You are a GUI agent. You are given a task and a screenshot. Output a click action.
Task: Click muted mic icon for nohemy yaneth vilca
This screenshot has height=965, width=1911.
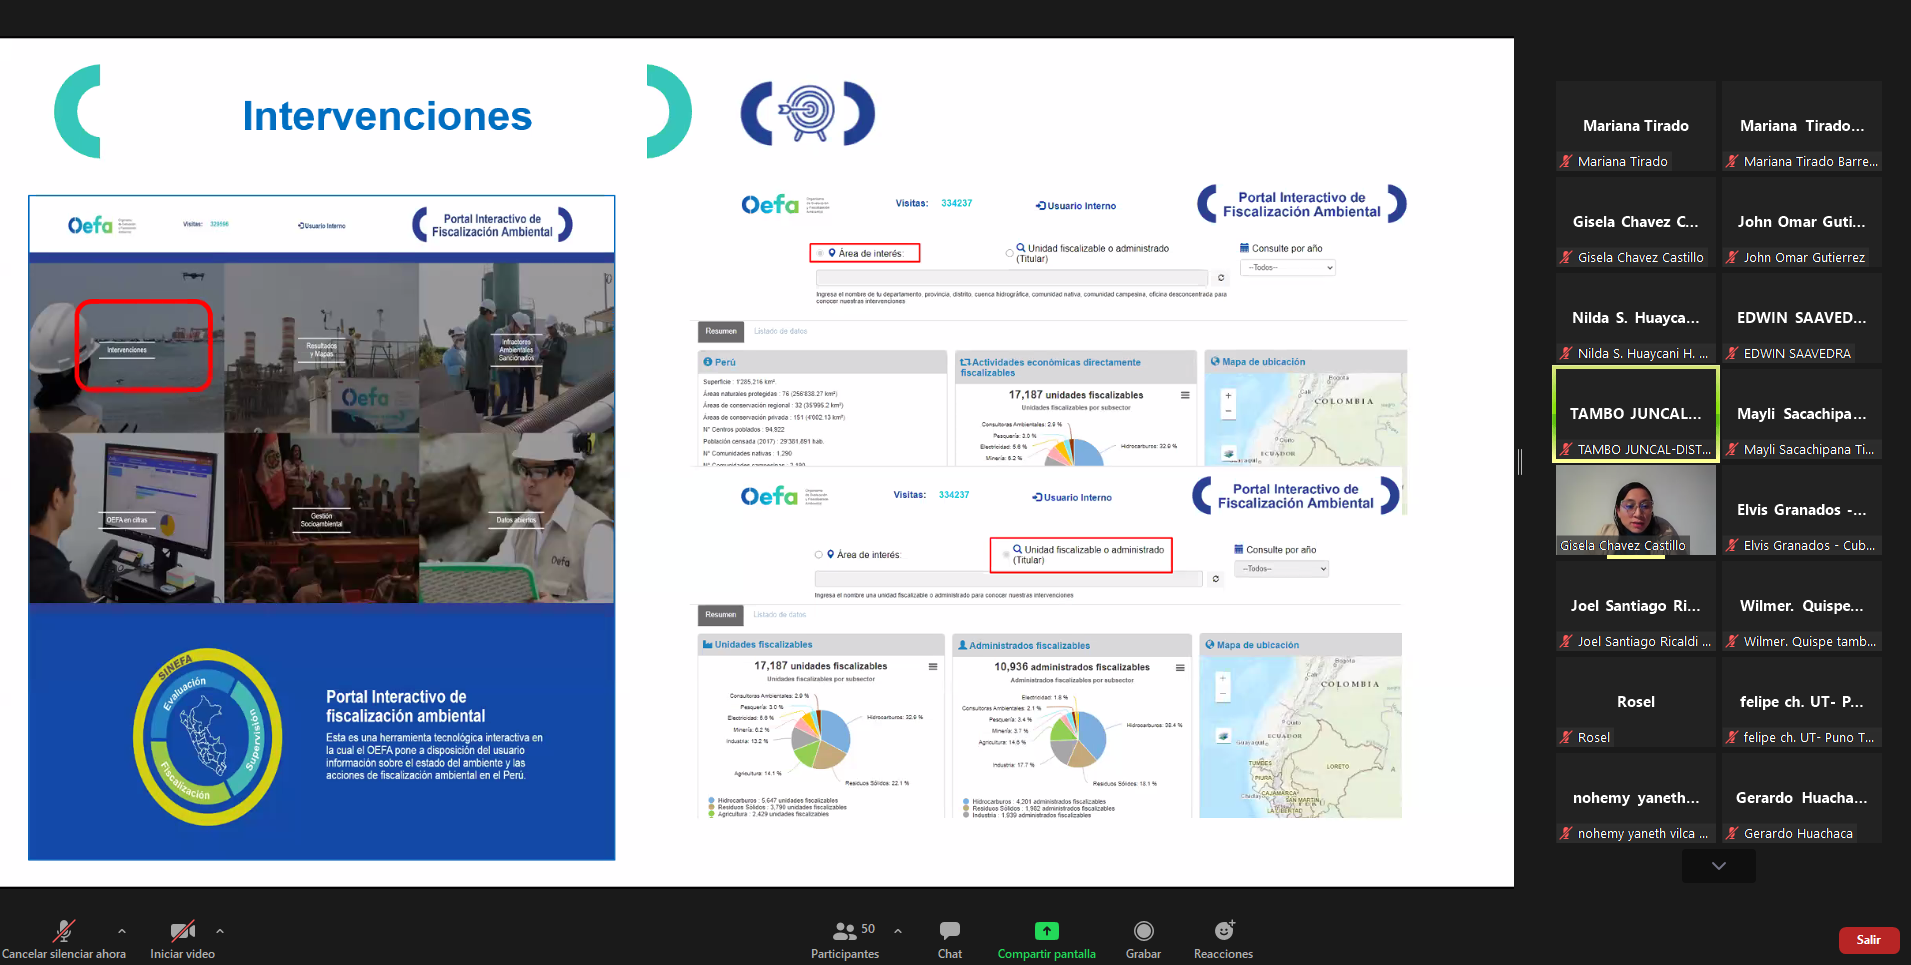pos(1566,833)
